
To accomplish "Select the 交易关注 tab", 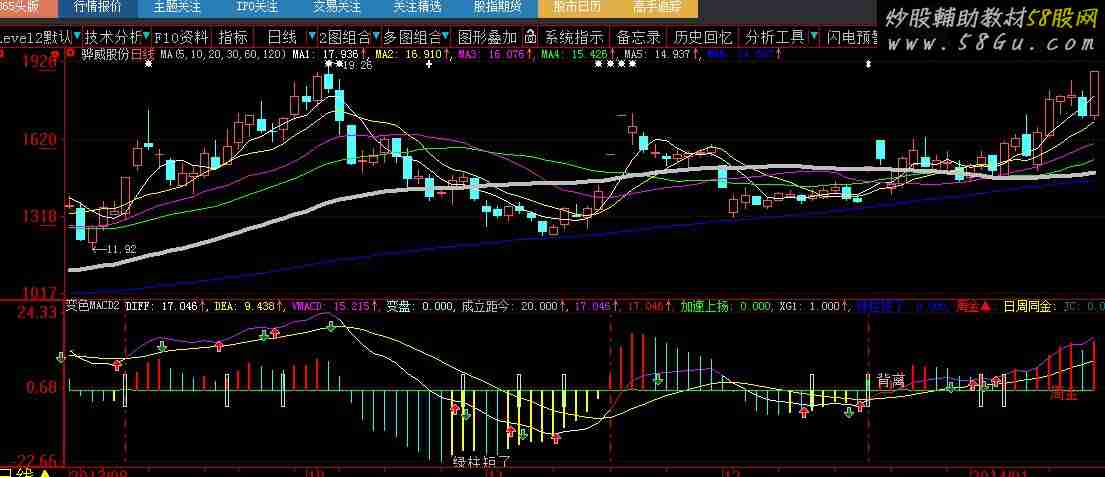I will (338, 8).
